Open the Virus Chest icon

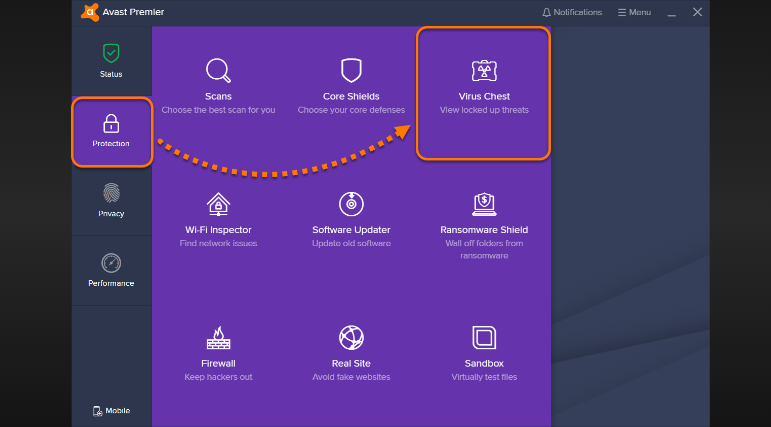[484, 70]
